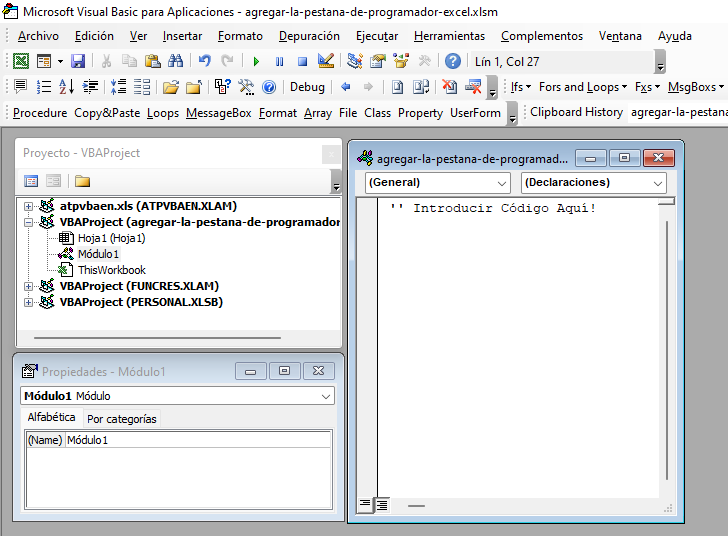728x536 pixels.
Task: Open the Edición menu
Action: pyautogui.click(x=94, y=36)
